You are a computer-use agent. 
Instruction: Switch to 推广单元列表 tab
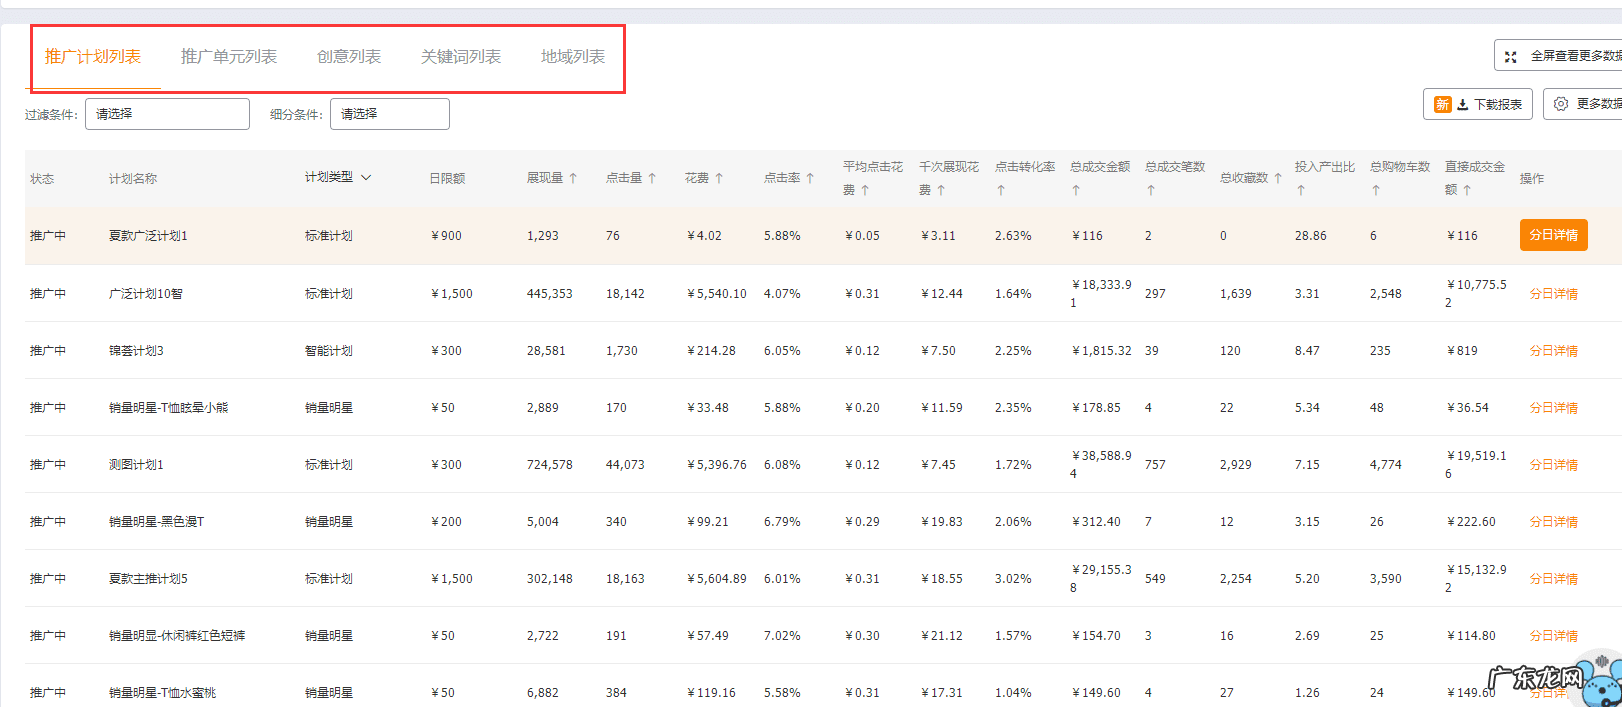coord(229,57)
